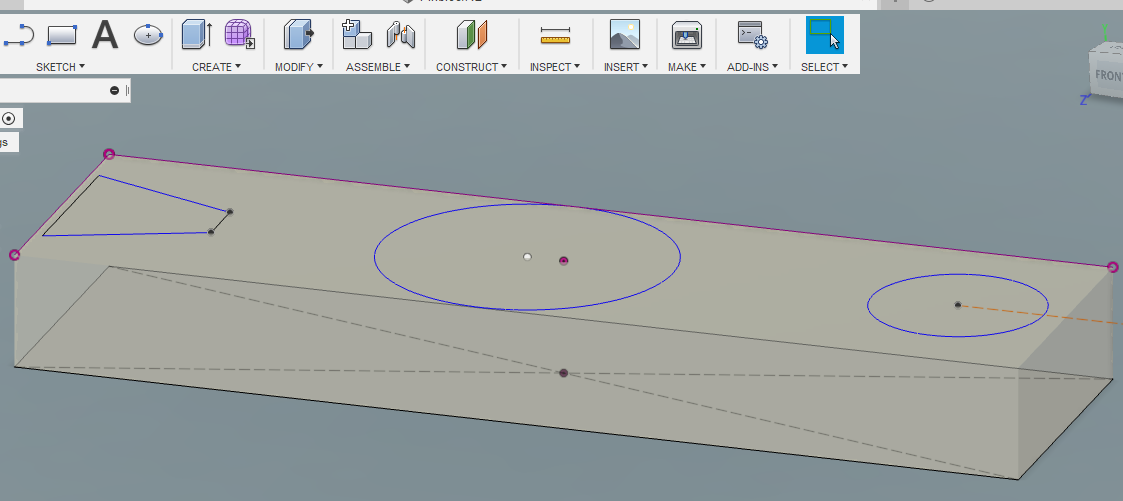Open the SELECT dropdown menu
The width and height of the screenshot is (1123, 501).
click(x=824, y=67)
